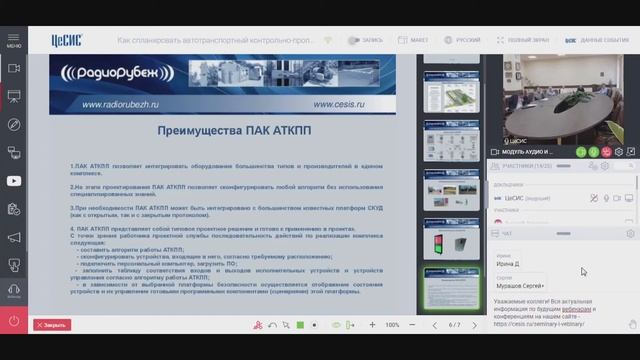Open the Макет layout menu

coord(413,40)
